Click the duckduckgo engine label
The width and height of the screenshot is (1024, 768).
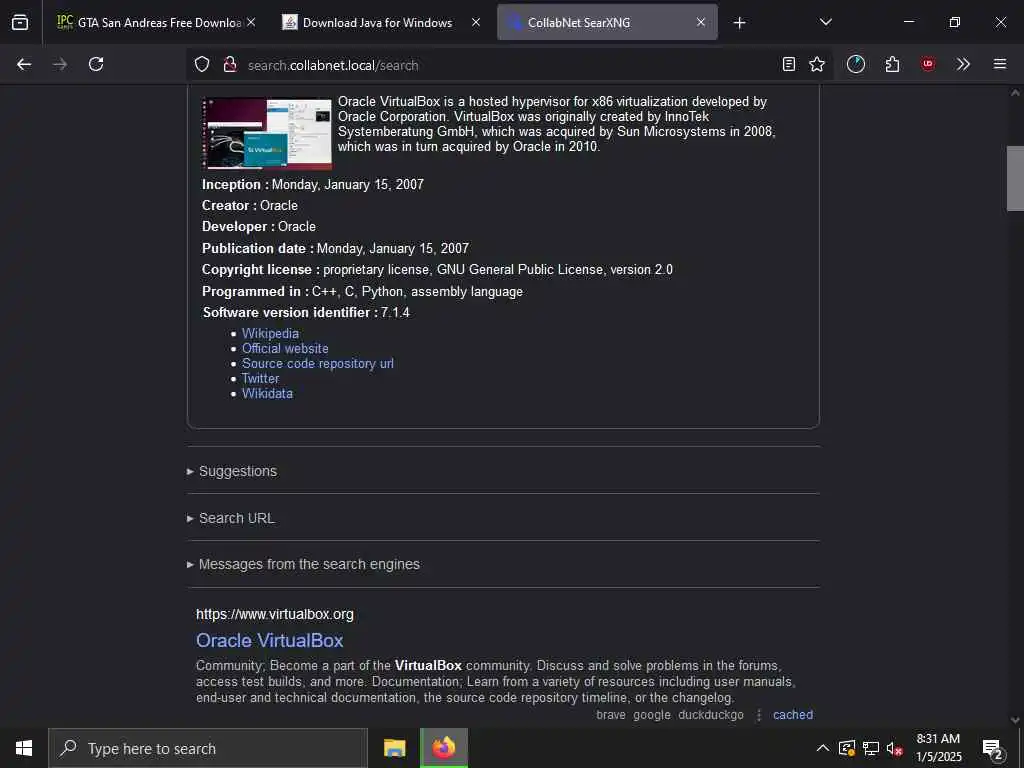pos(711,714)
